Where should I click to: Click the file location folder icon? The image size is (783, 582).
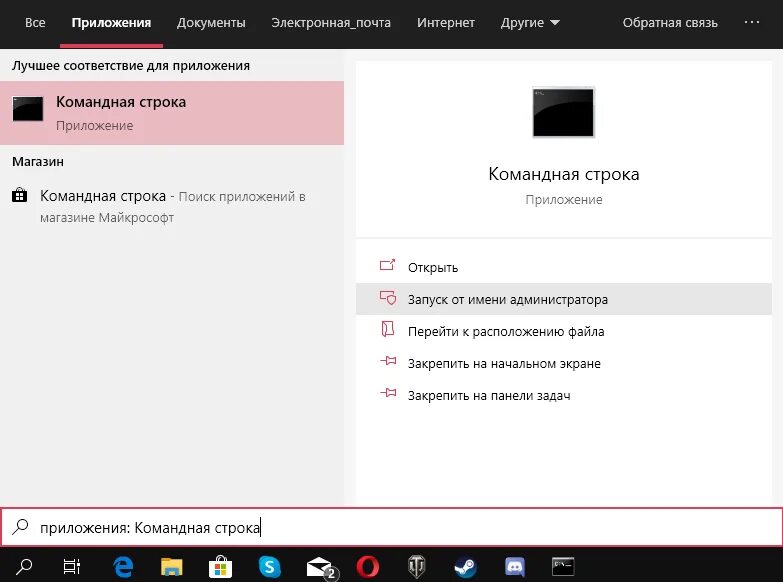tap(388, 329)
